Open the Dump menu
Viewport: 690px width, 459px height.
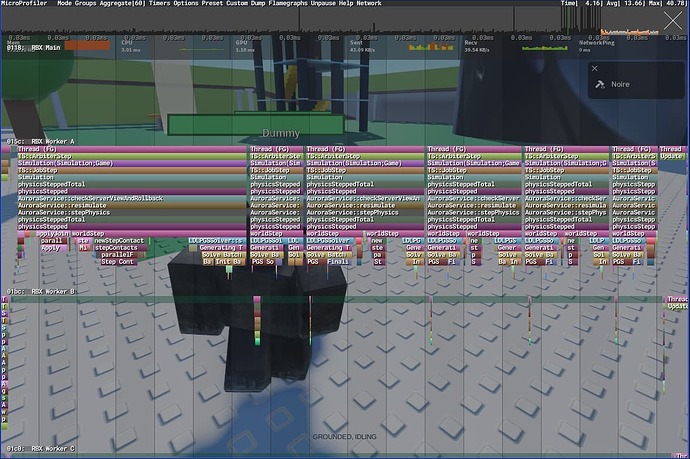tap(258, 3)
